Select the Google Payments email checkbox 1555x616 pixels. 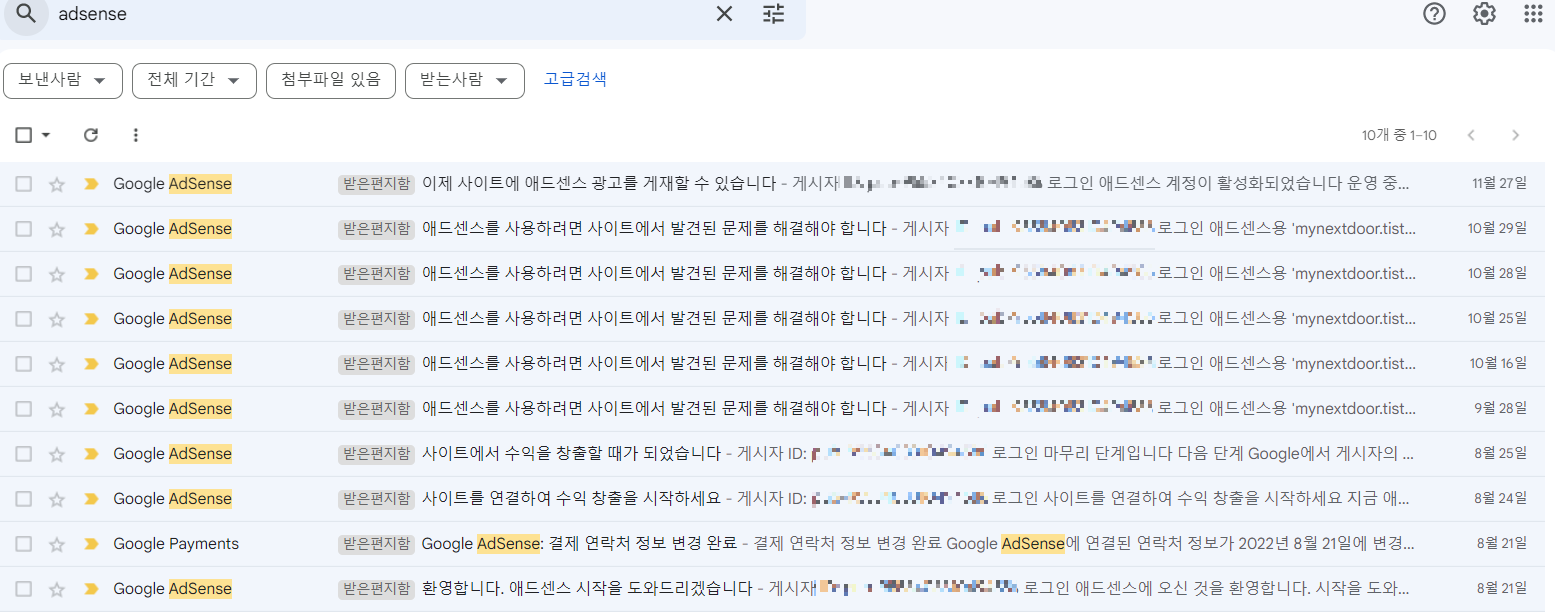point(24,544)
